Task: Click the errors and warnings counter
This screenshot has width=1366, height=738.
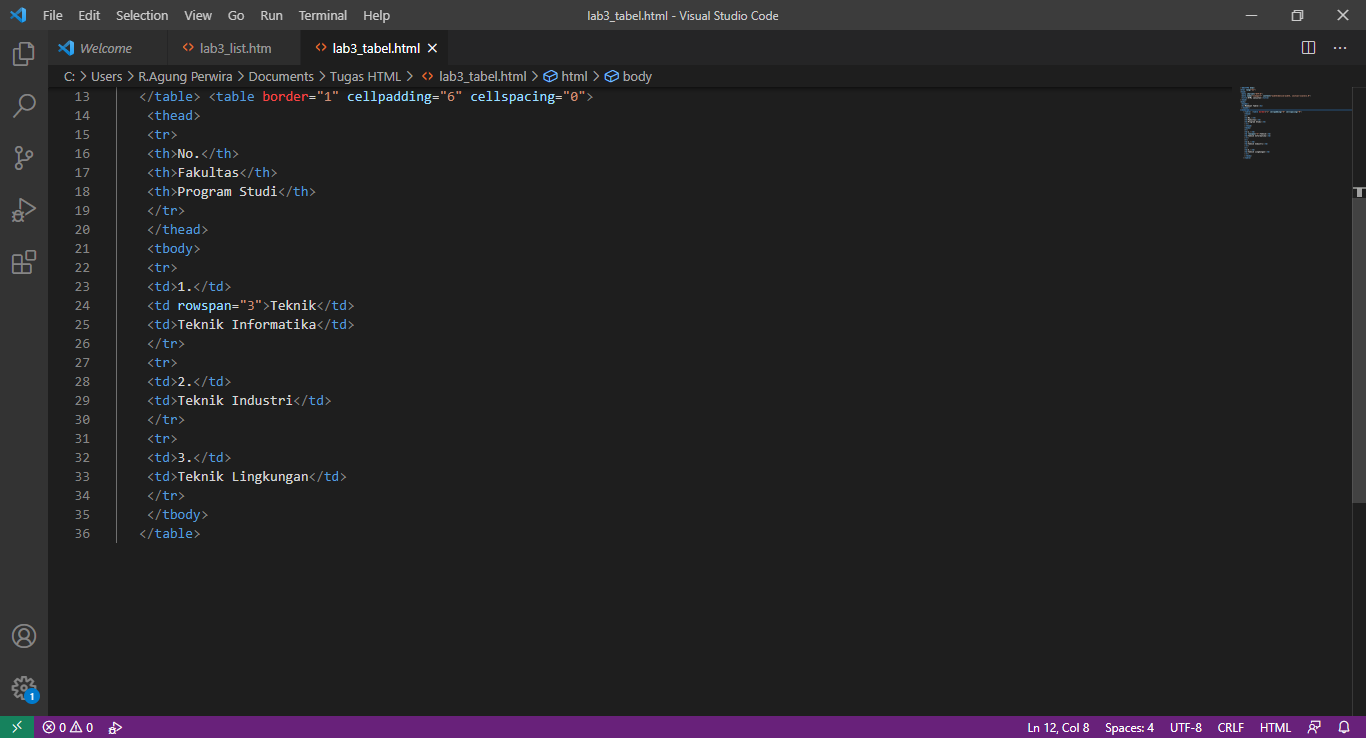Action: (66, 727)
